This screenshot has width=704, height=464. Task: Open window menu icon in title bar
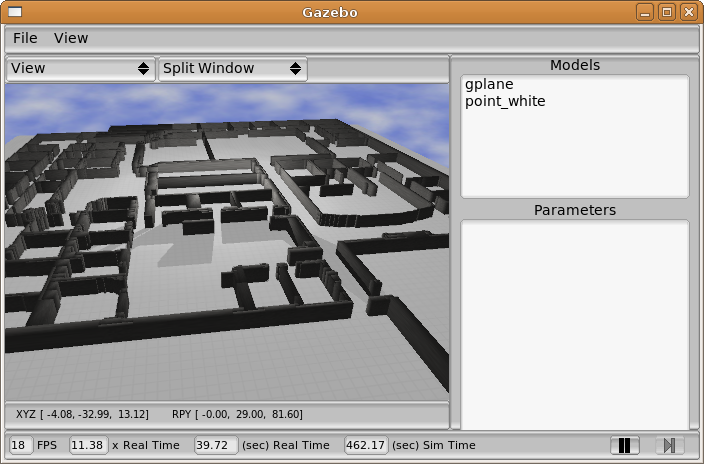pos(13,12)
